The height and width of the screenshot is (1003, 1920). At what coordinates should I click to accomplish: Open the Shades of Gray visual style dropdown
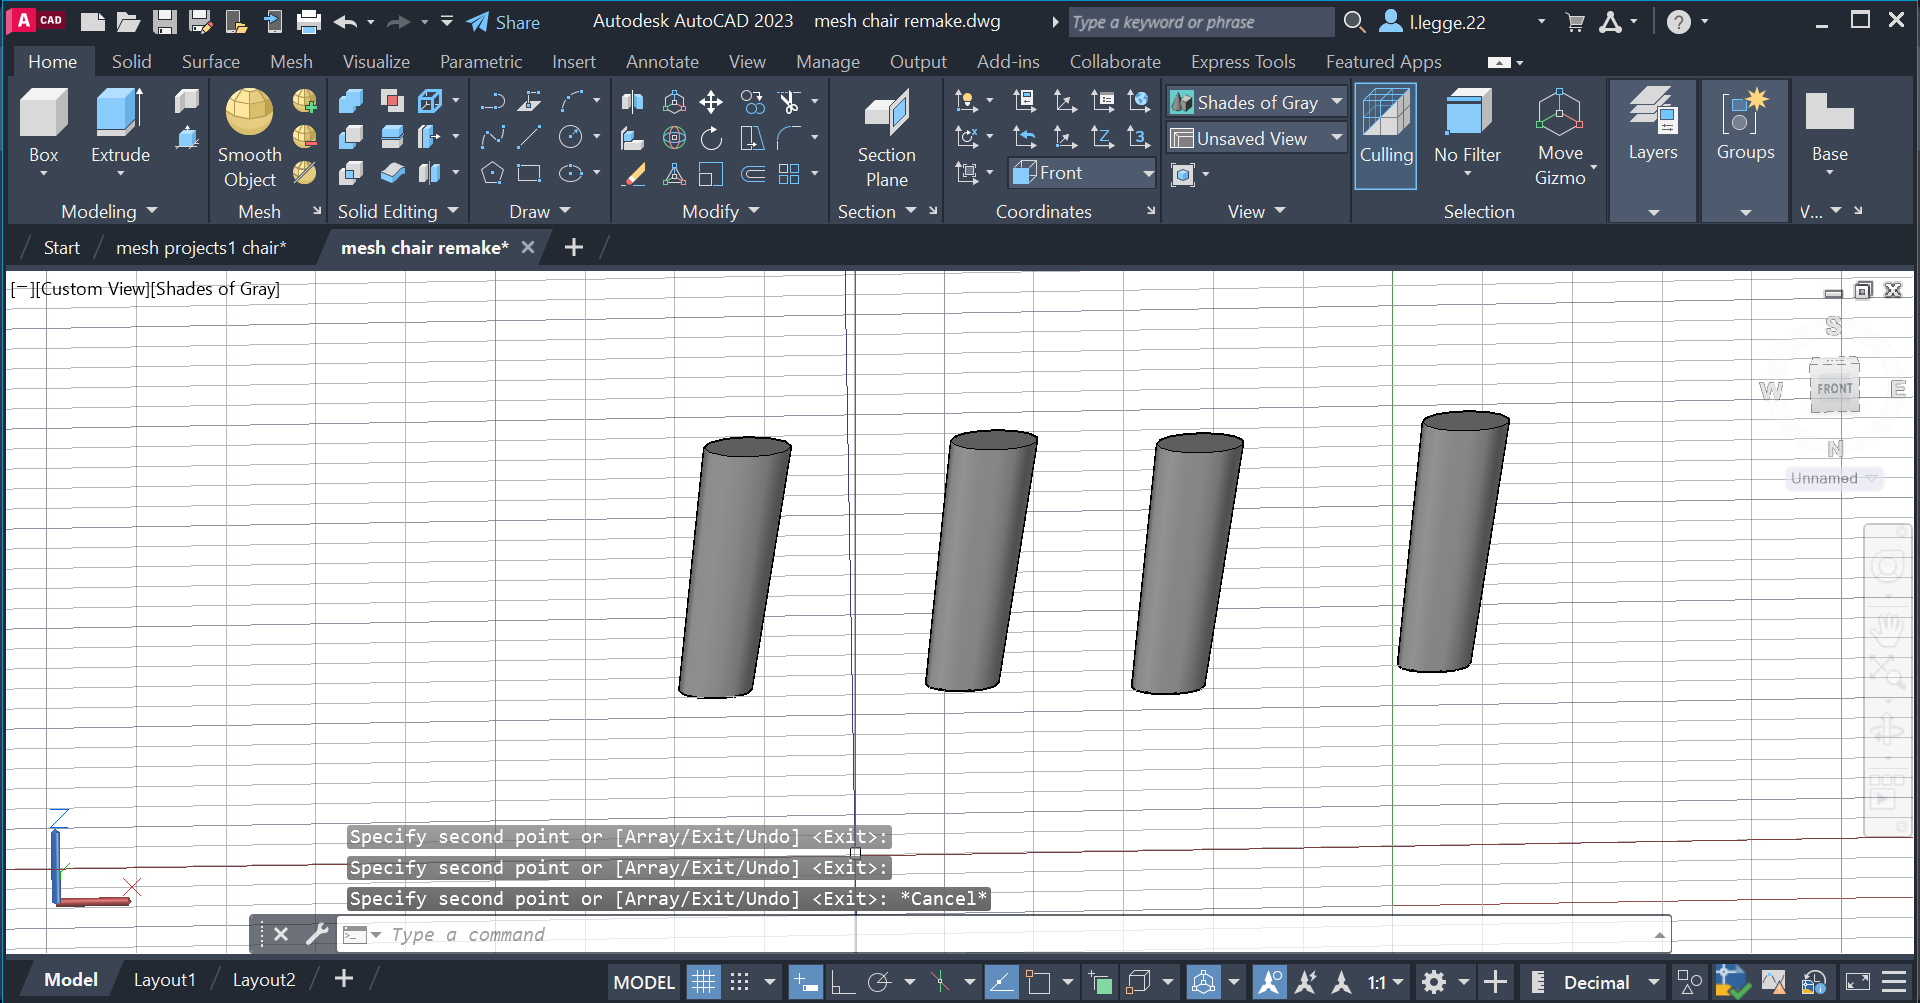pos(1256,102)
